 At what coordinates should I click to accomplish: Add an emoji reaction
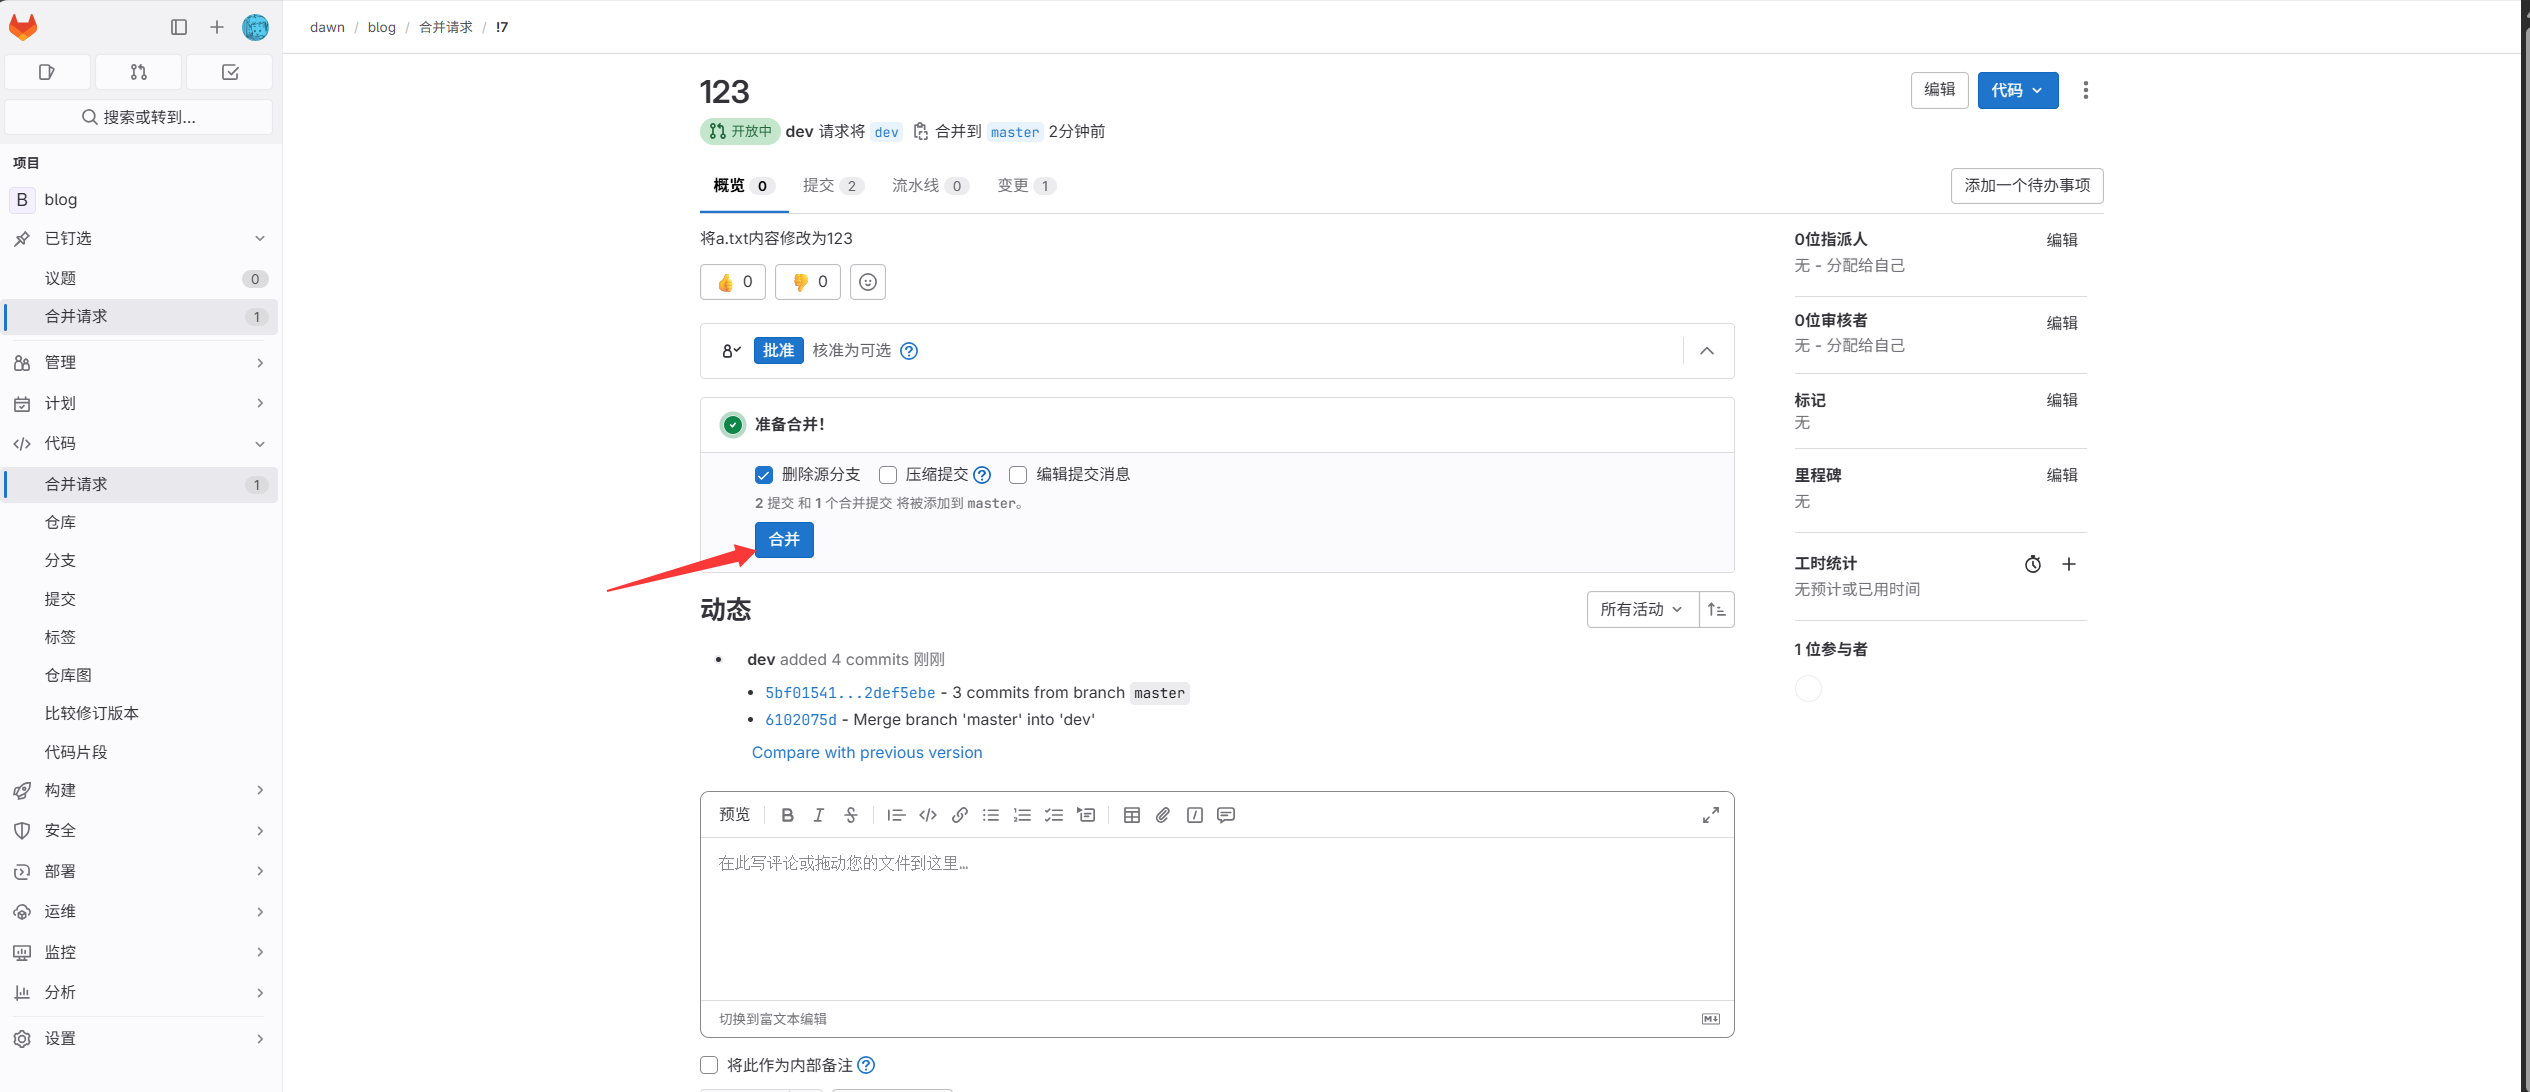868,282
